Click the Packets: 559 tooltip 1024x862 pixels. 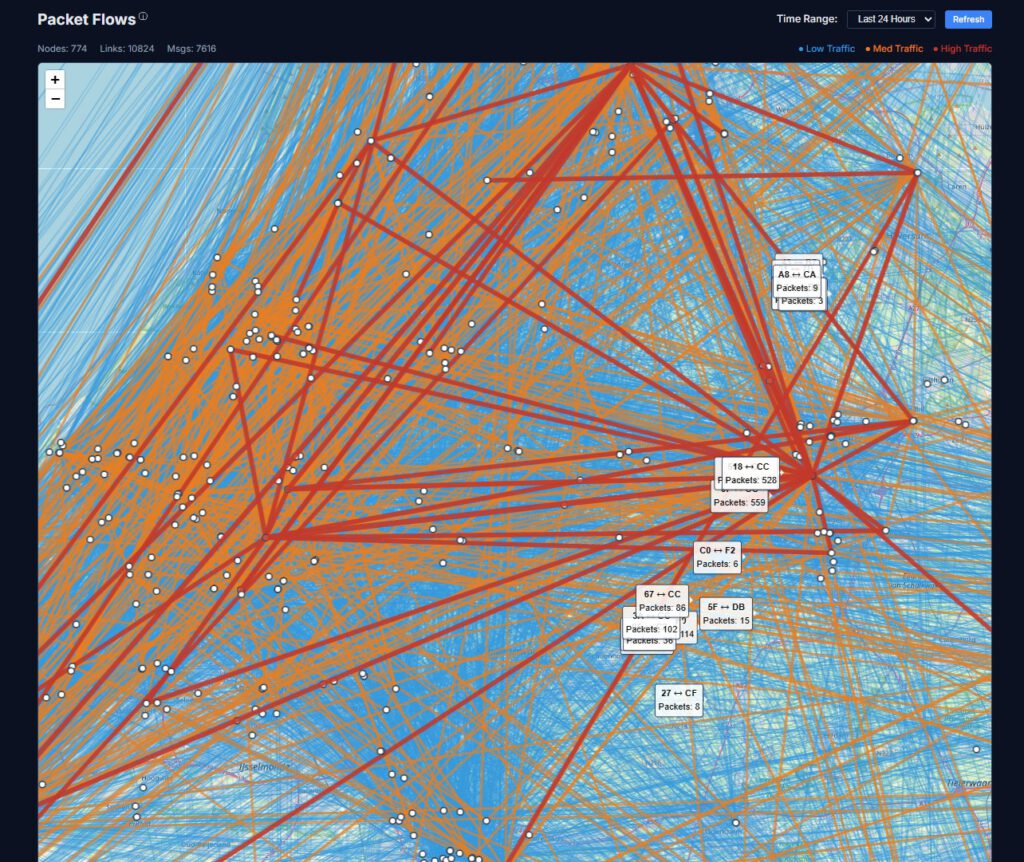pos(740,503)
